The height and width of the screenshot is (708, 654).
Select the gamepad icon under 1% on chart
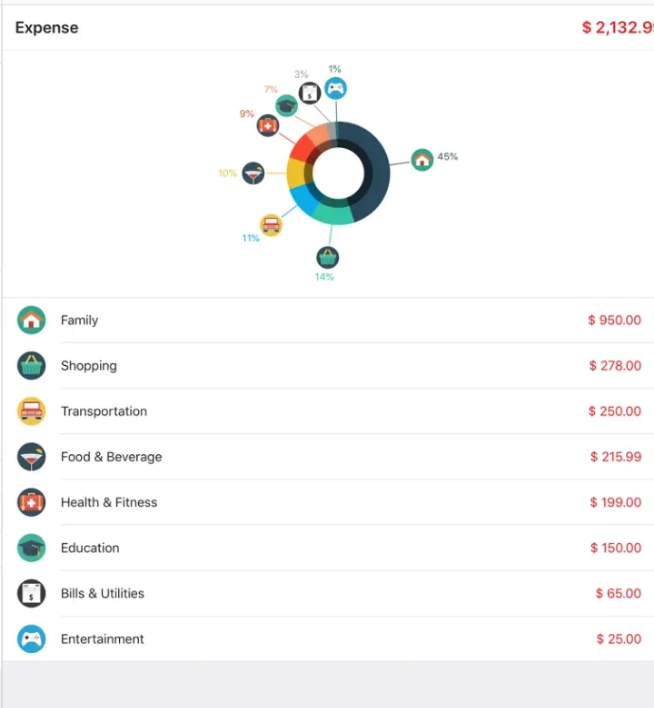click(x=336, y=88)
